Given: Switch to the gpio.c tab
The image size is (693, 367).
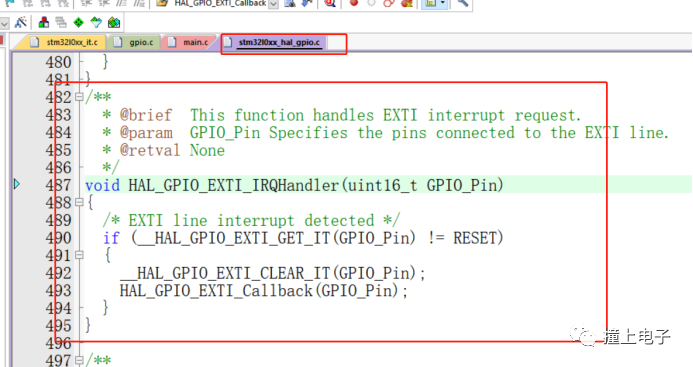Looking at the screenshot, I should 135,42.
